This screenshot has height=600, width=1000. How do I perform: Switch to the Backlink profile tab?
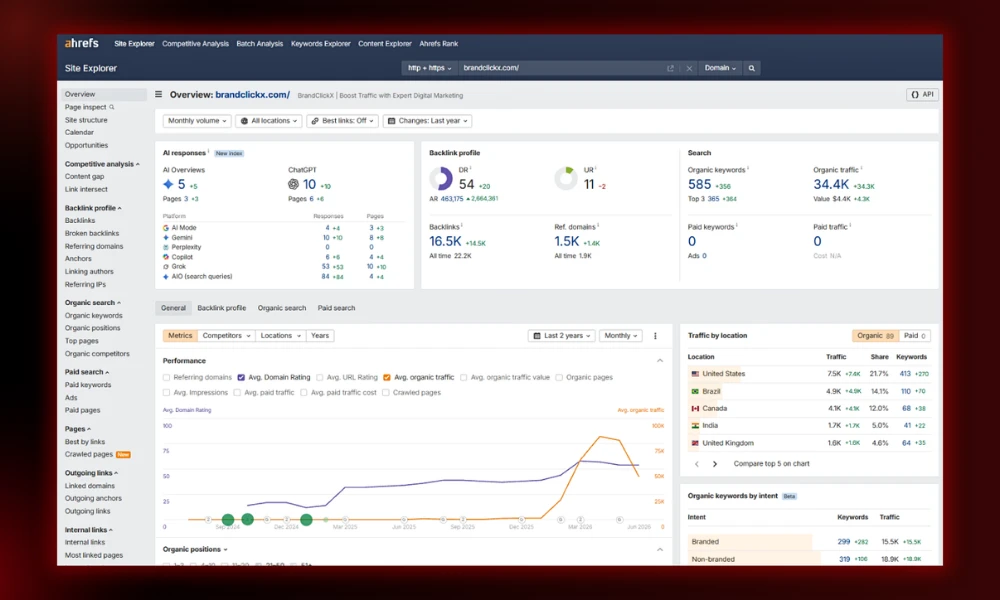point(221,308)
